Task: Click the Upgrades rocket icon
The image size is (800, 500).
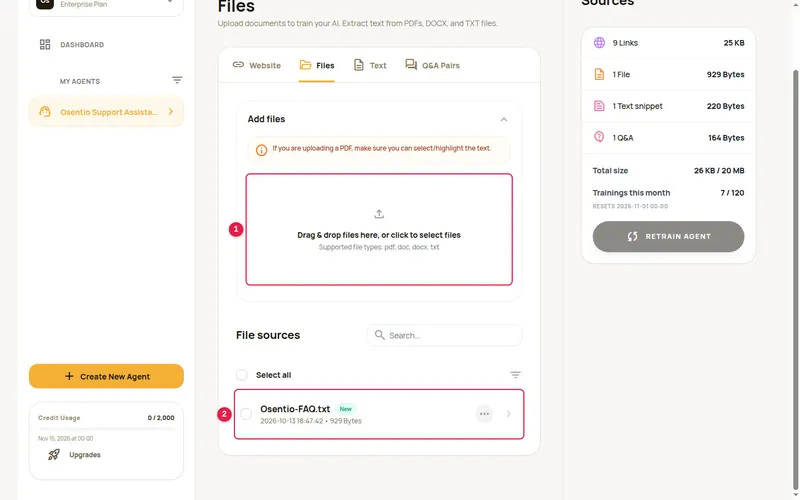Action: (x=54, y=454)
